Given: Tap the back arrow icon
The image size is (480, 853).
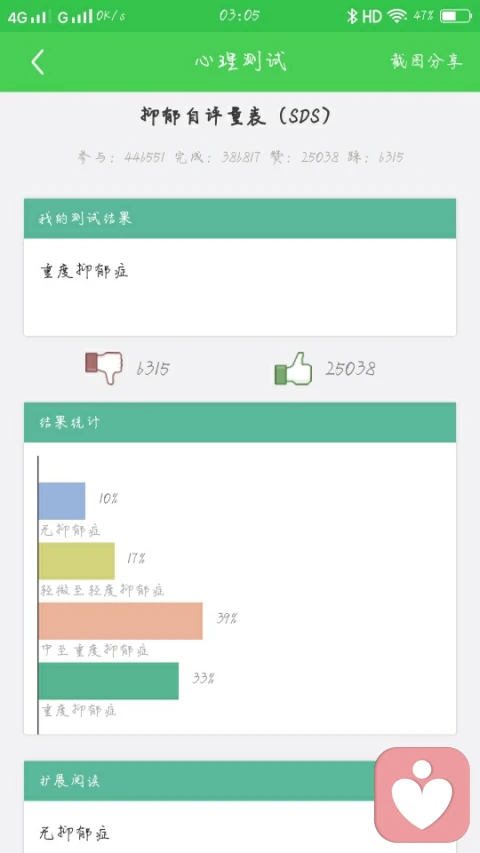Looking at the screenshot, I should click(x=38, y=62).
